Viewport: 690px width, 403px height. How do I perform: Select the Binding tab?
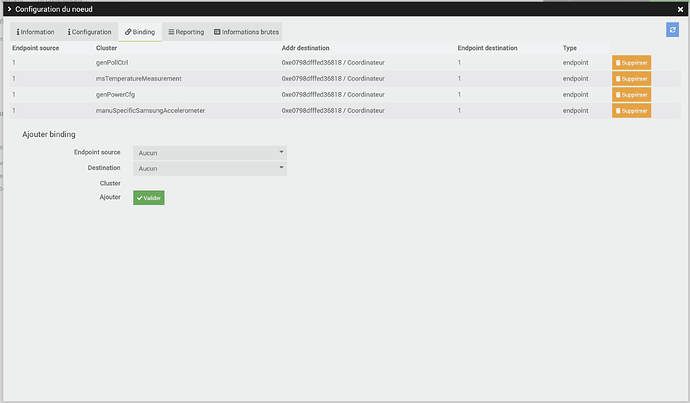(140, 32)
